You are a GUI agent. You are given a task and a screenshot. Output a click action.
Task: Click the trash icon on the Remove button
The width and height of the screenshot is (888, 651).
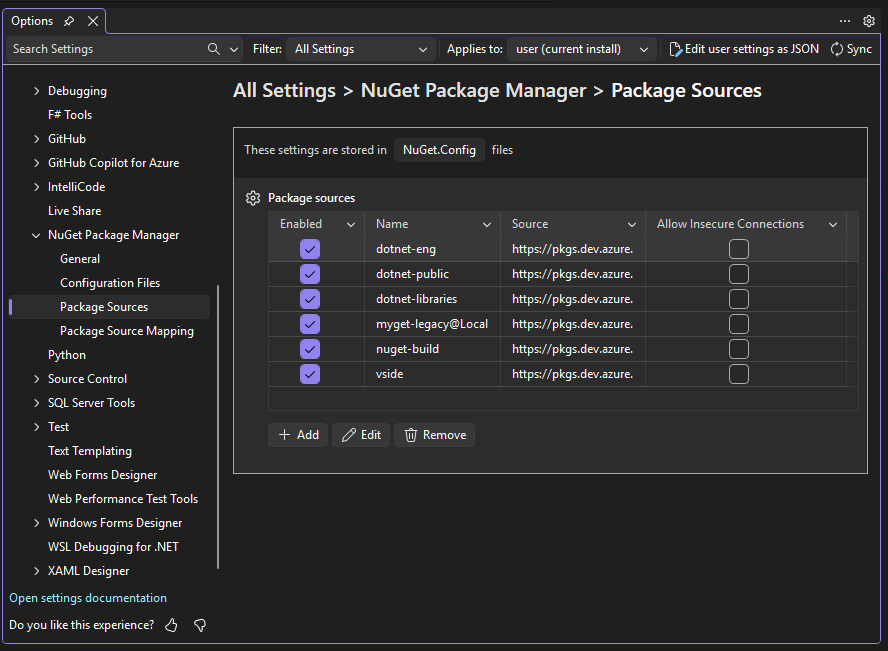point(410,434)
